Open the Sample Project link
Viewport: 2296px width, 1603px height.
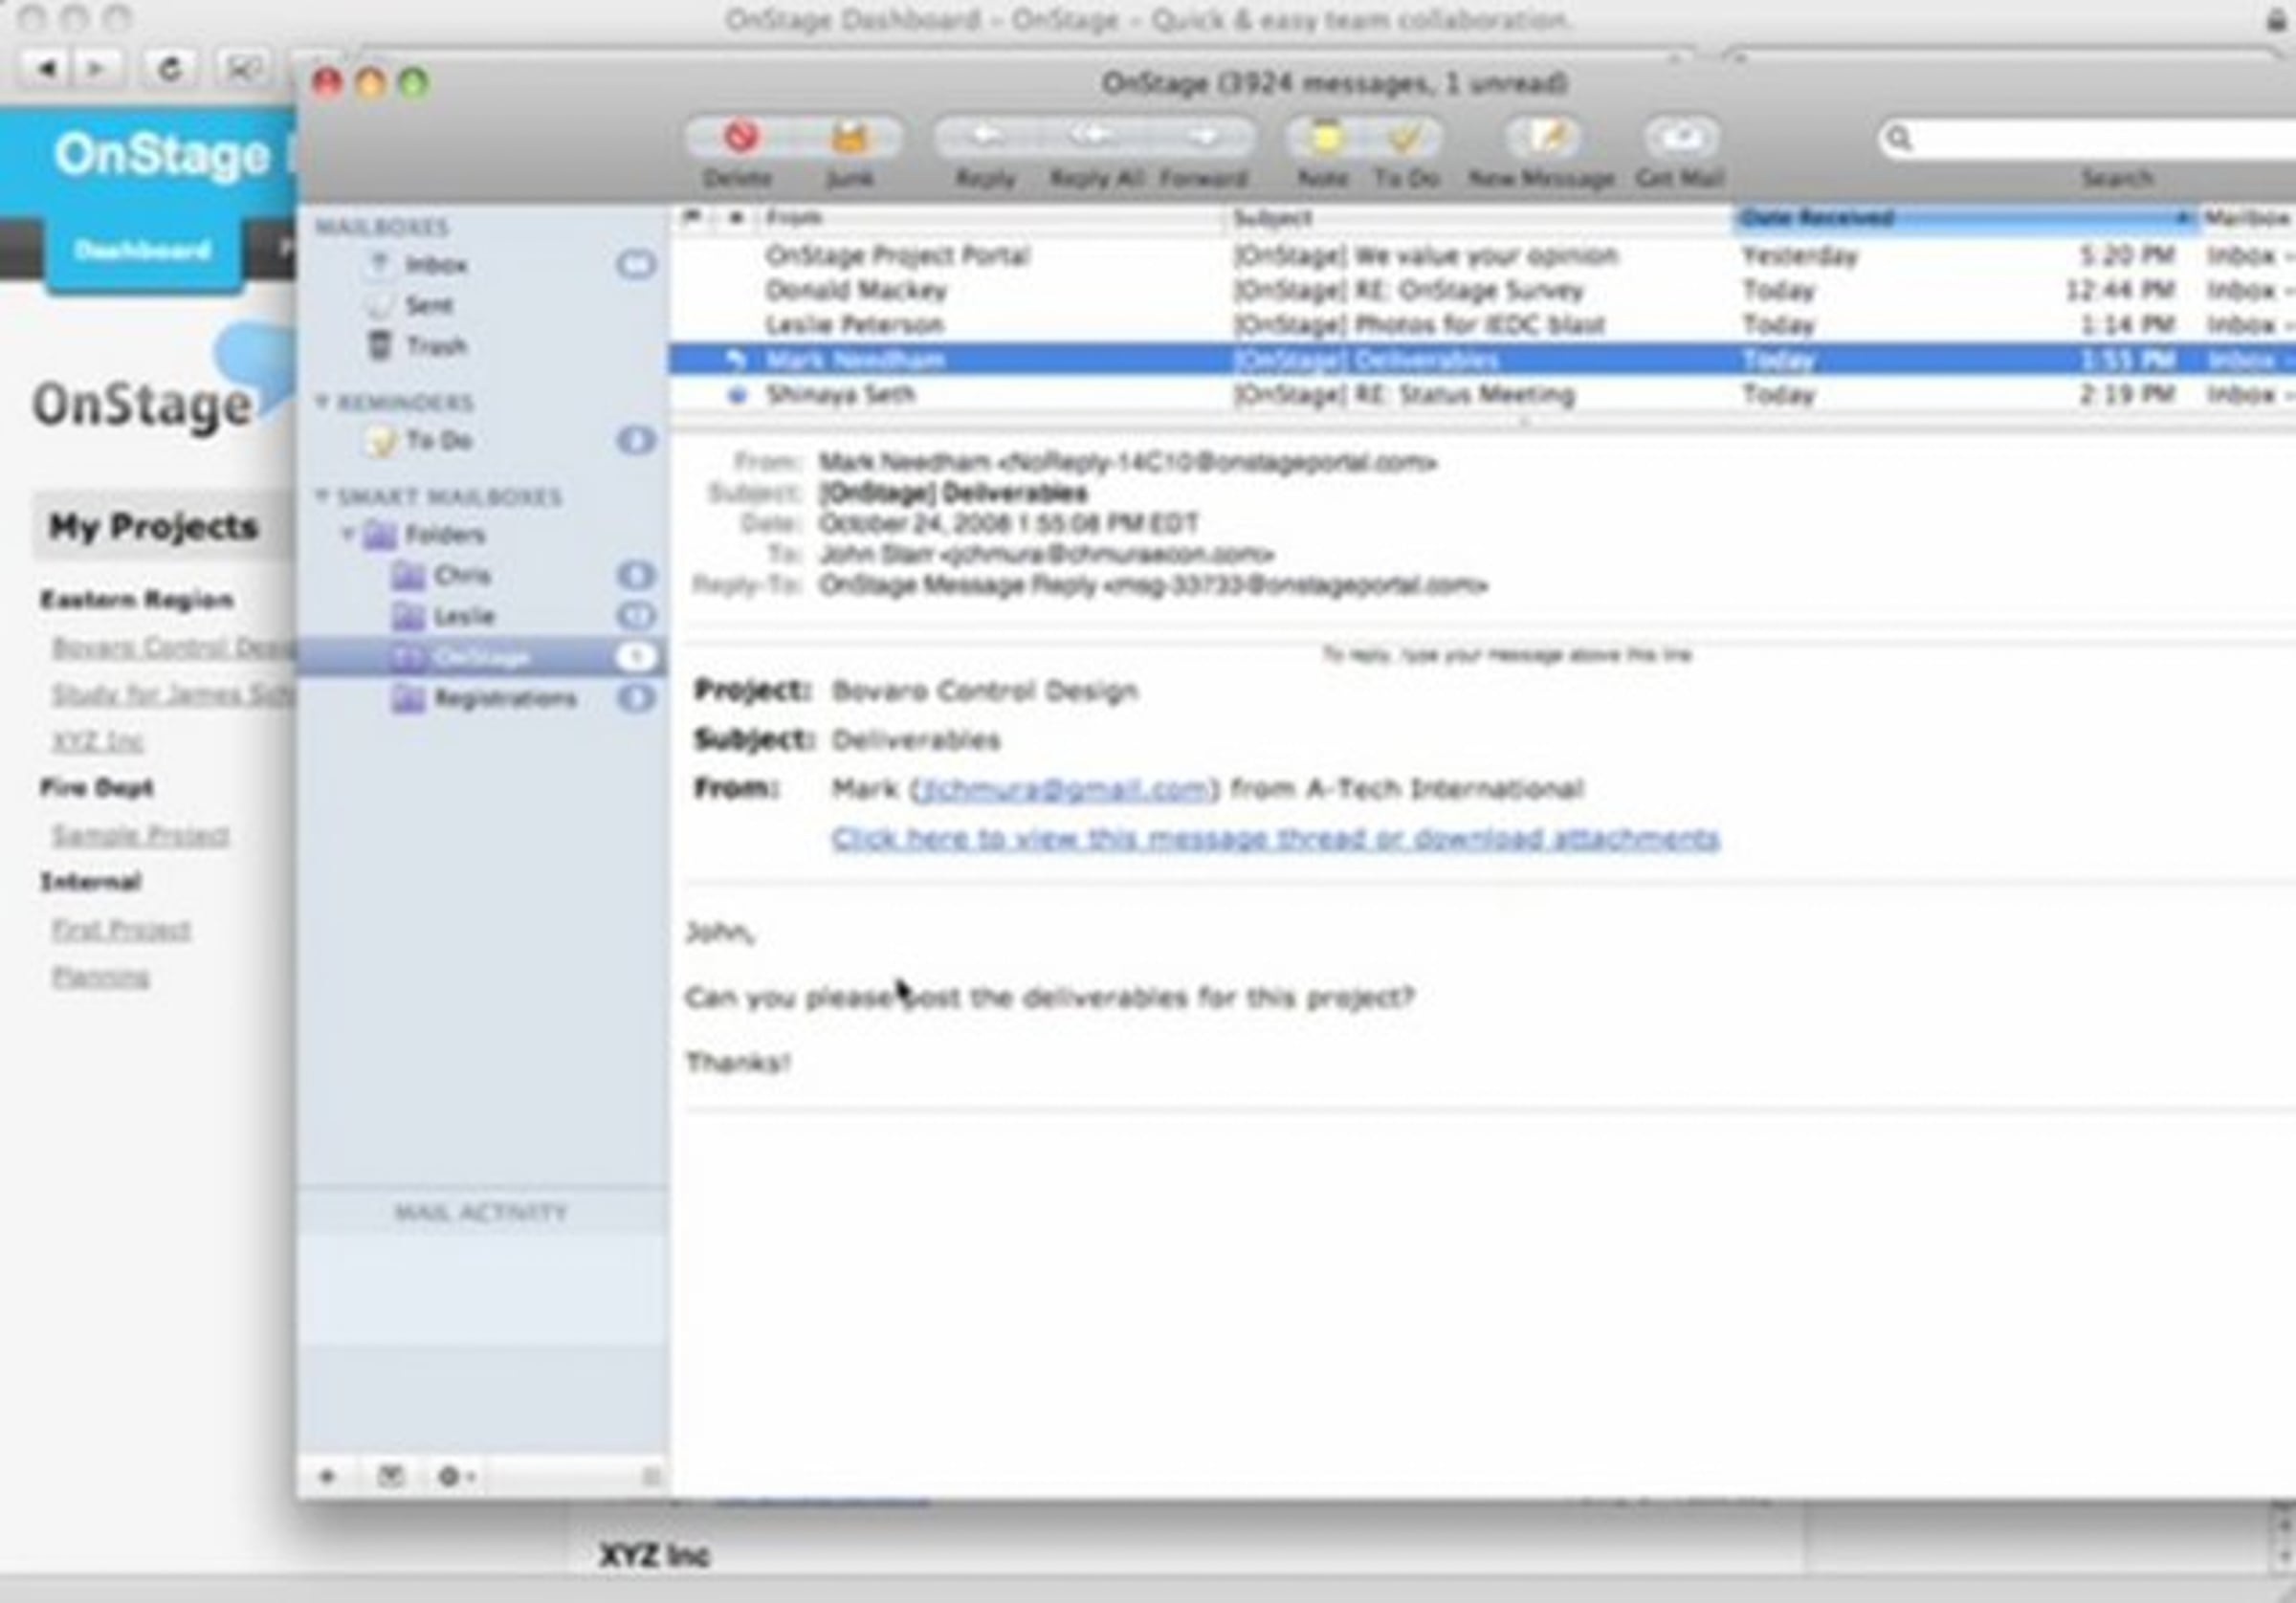(140, 835)
